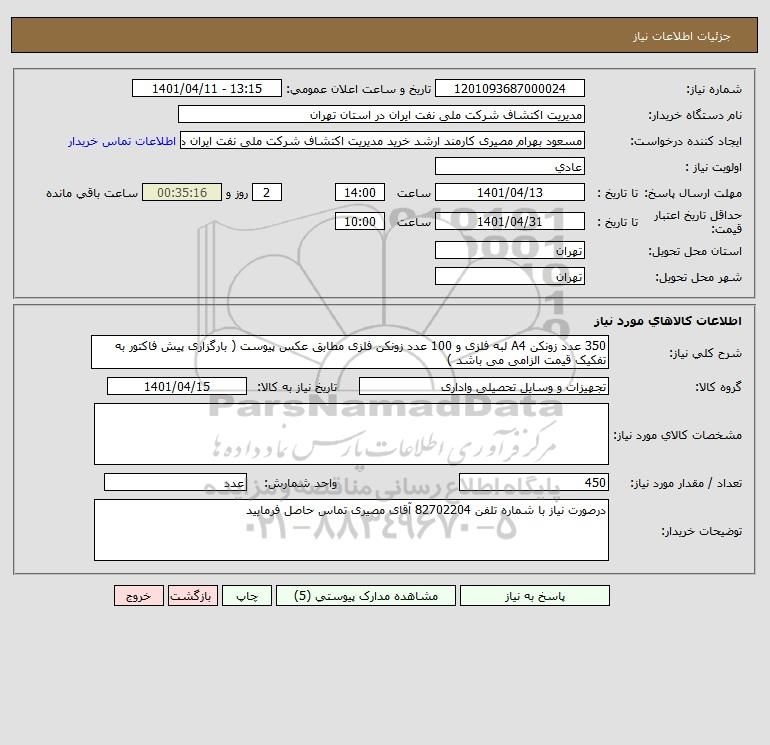
Task: Select the need number field 1201093687000024
Action: [510, 88]
